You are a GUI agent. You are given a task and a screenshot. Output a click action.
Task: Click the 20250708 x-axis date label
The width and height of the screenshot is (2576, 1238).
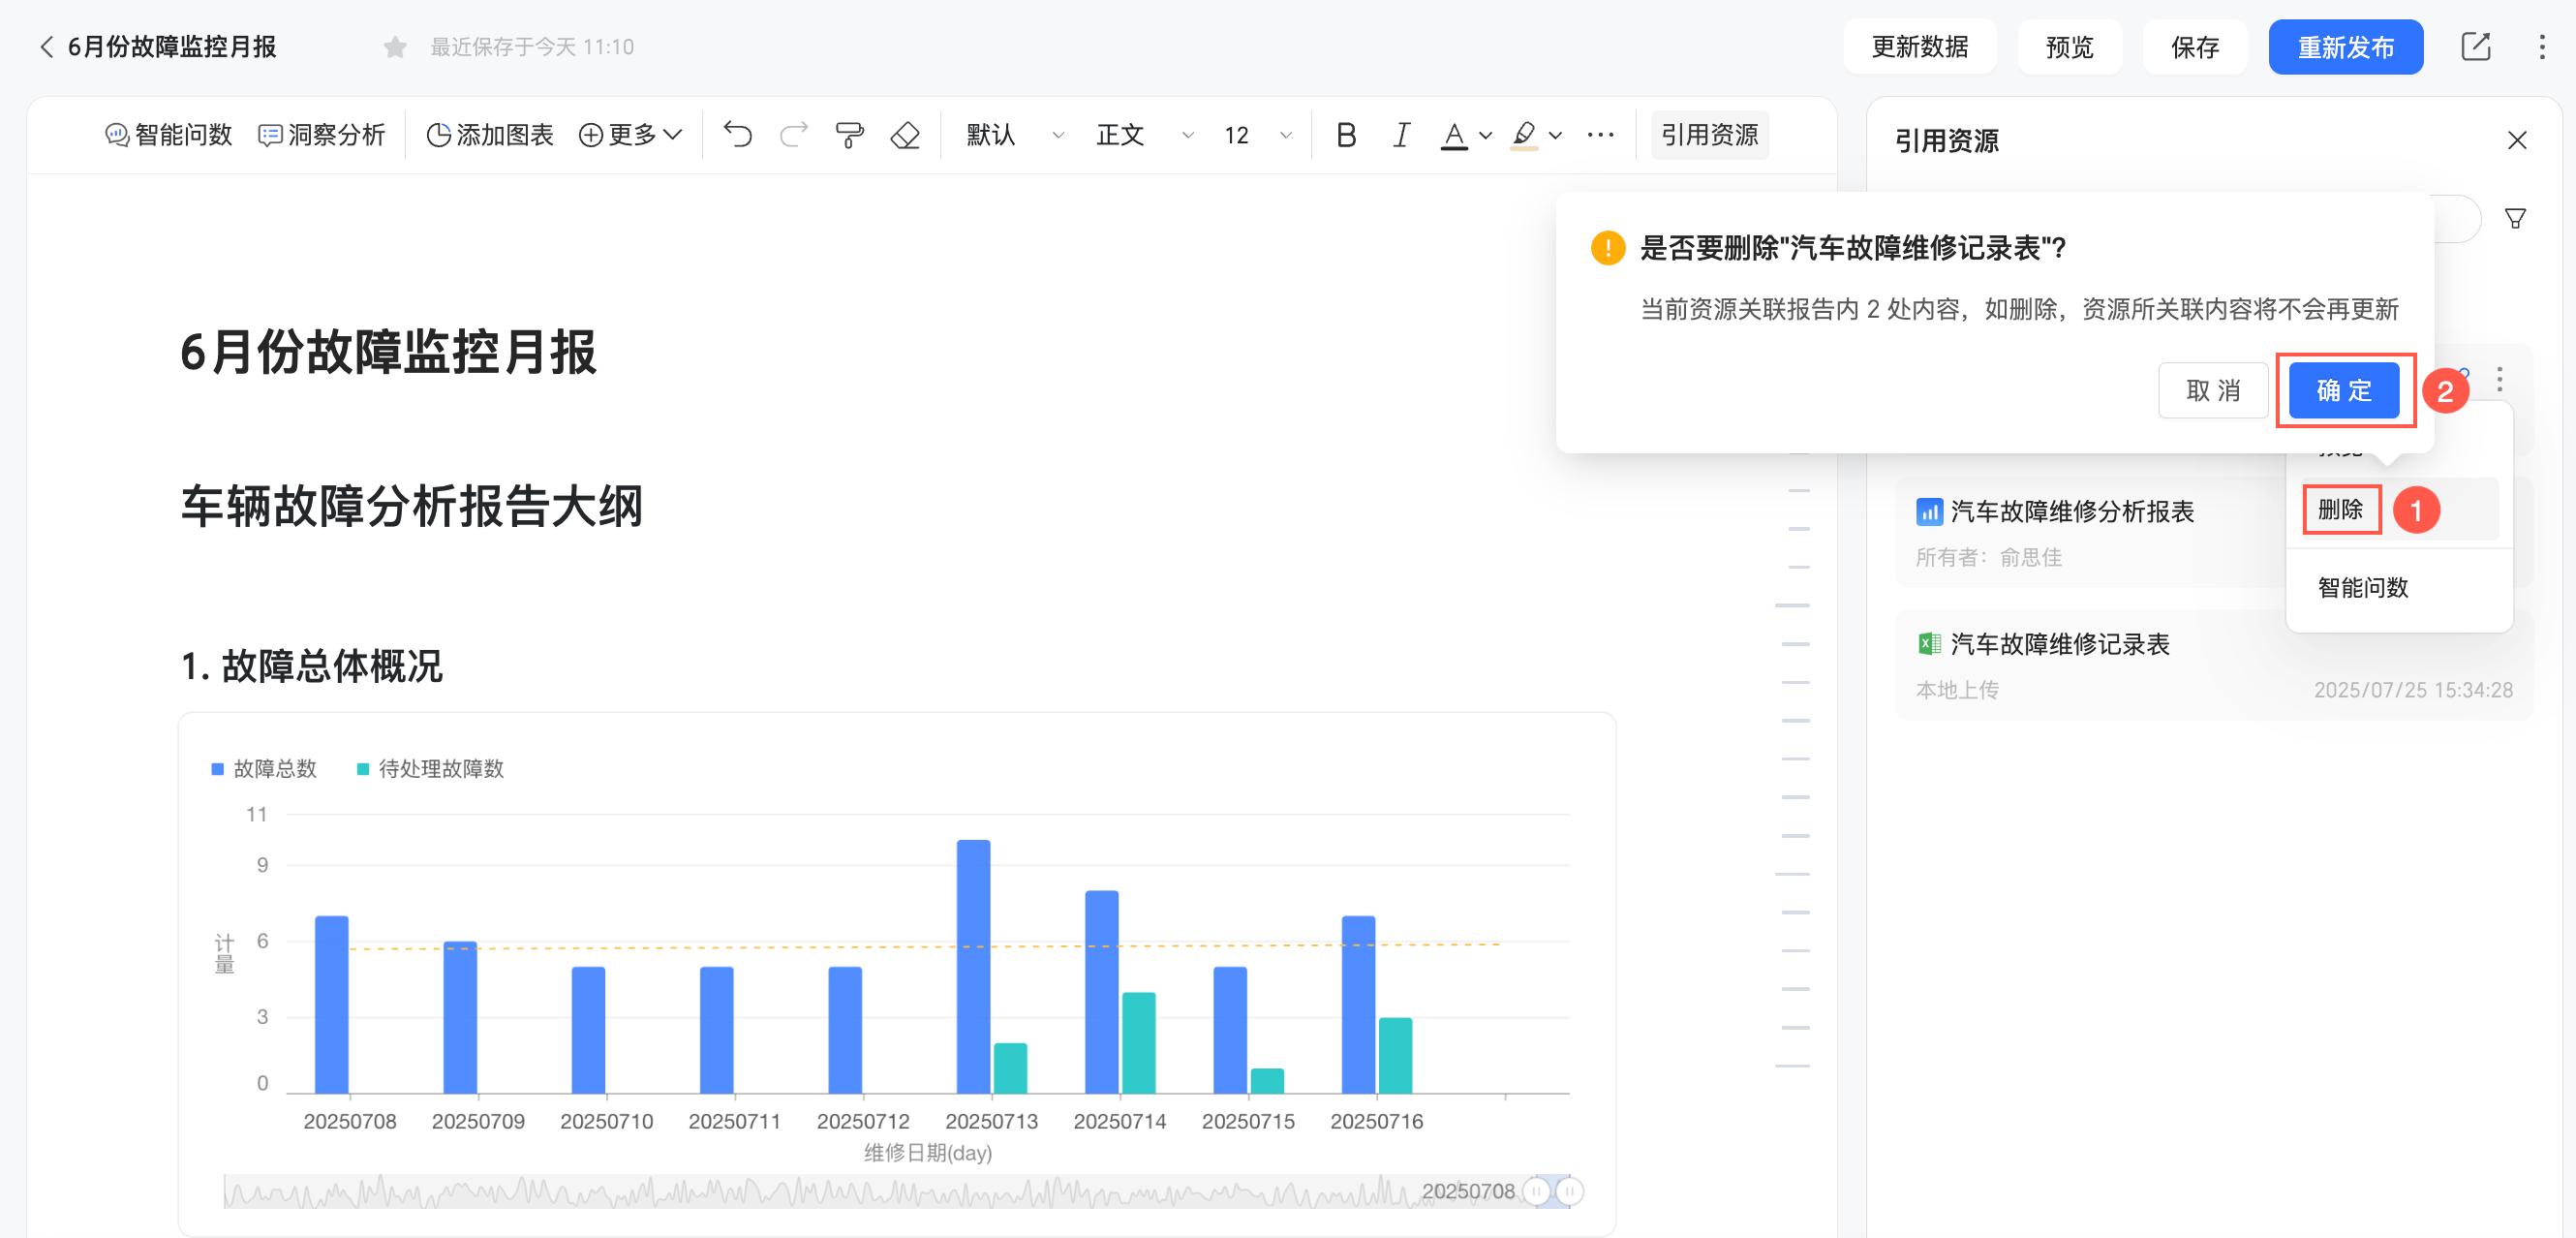(350, 1122)
